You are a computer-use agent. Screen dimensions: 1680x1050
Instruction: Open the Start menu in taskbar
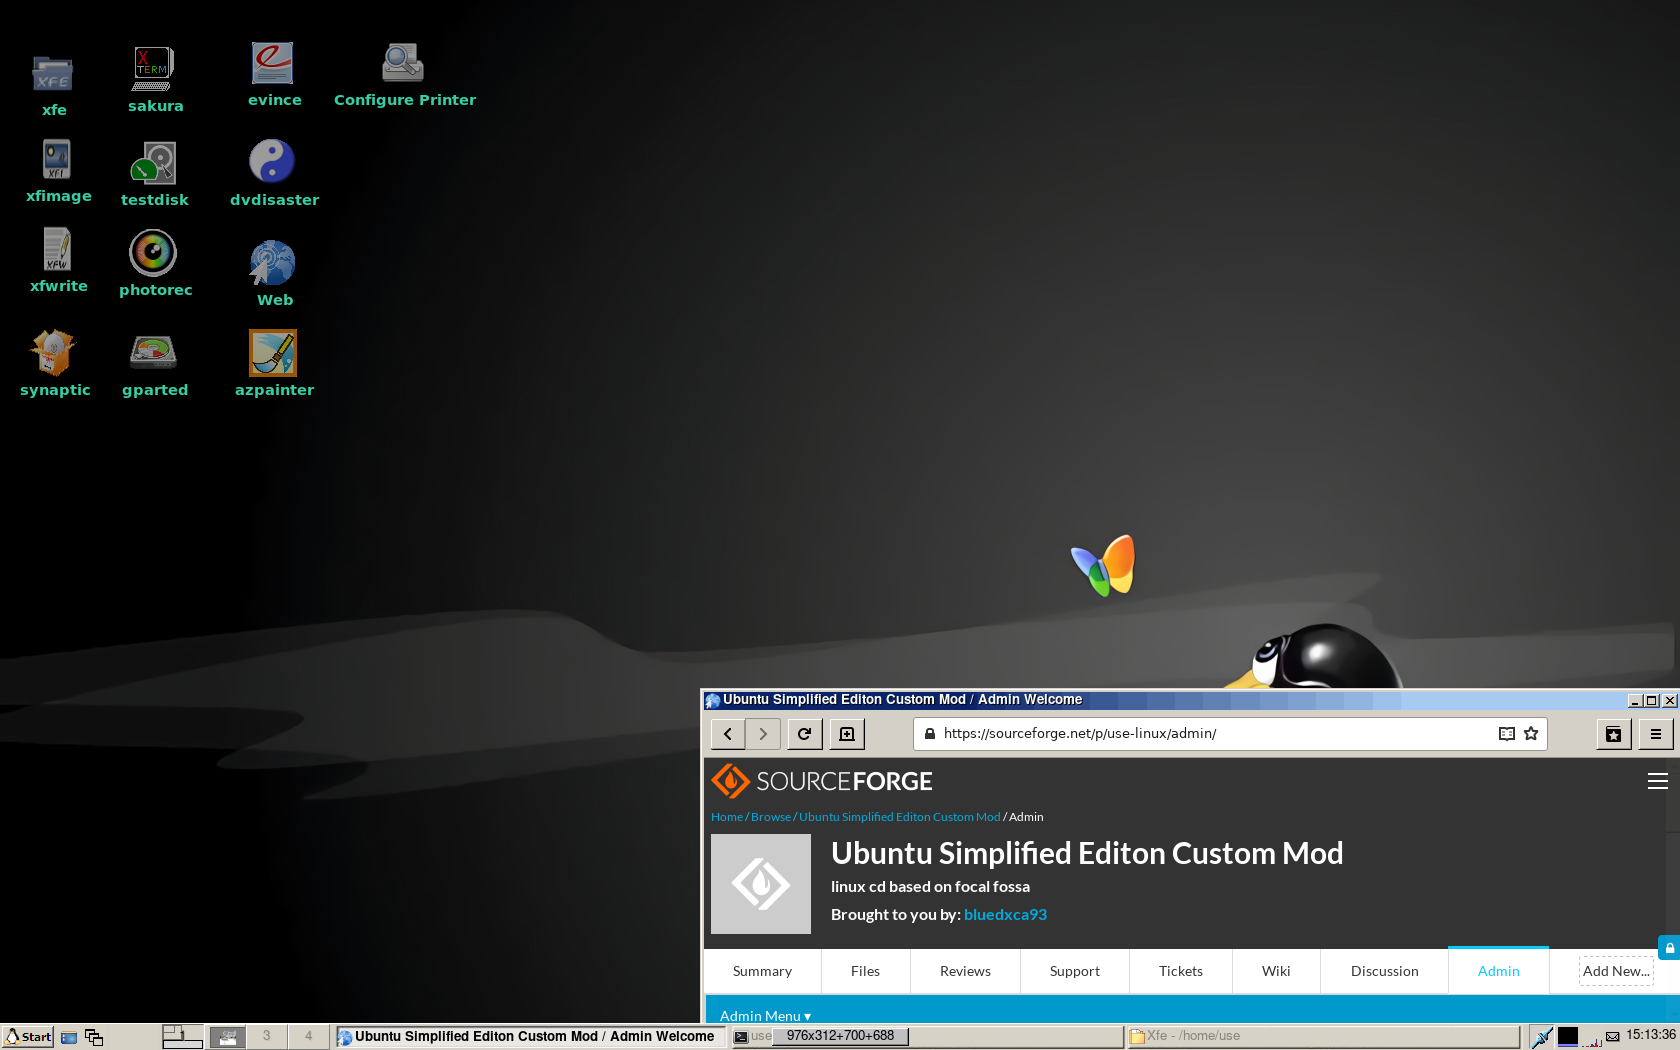[x=28, y=1036]
